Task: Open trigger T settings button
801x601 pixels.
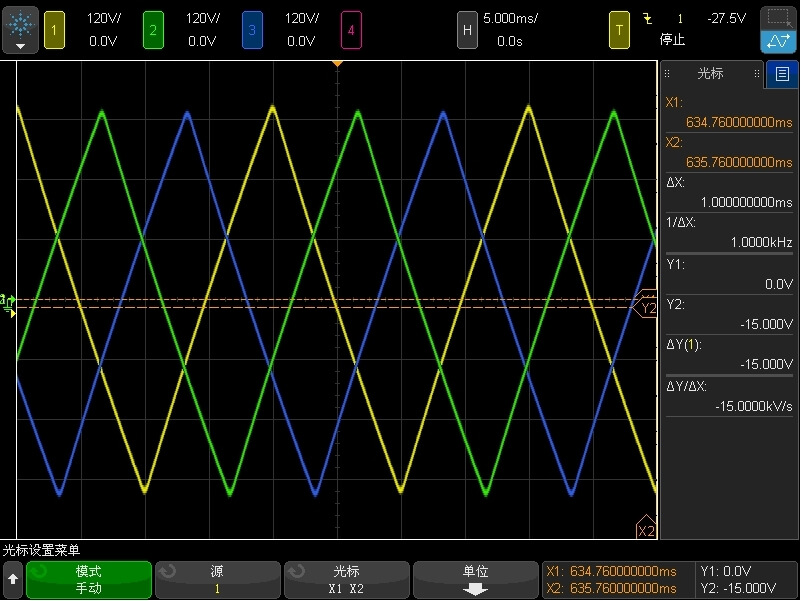Action: 619,30
